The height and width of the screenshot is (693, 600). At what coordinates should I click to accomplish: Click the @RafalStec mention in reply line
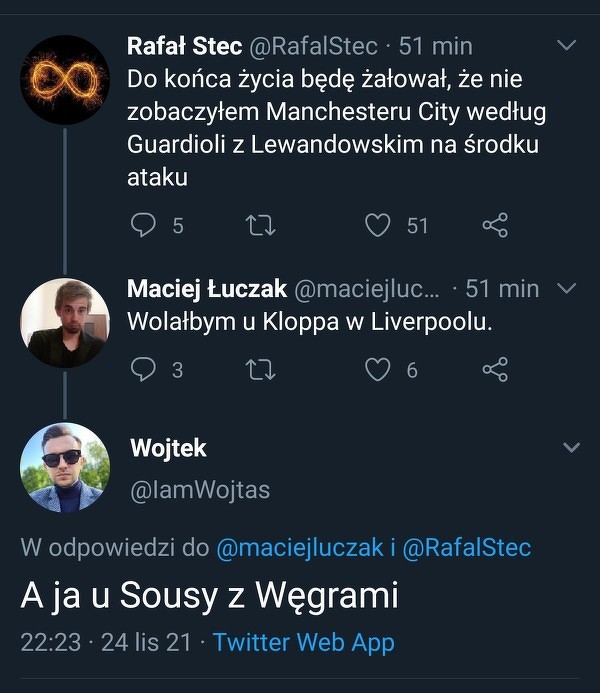(x=468, y=548)
